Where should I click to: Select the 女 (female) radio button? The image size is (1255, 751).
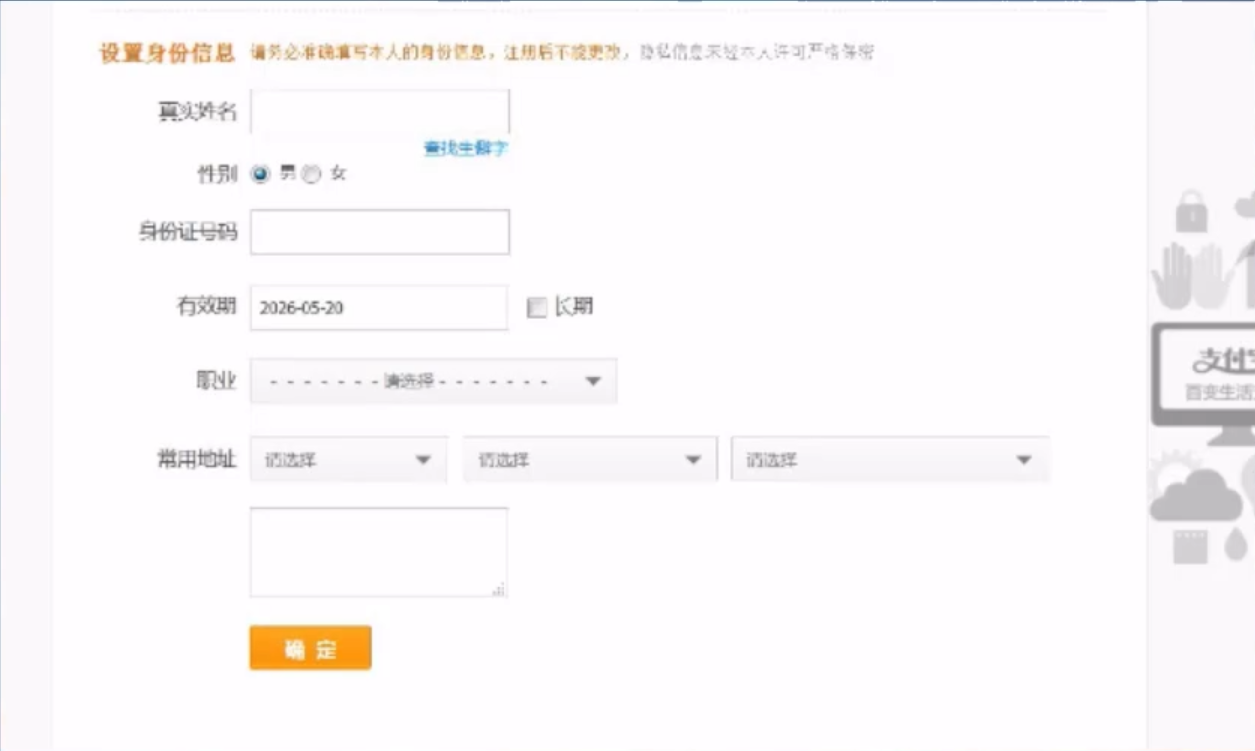coord(311,174)
